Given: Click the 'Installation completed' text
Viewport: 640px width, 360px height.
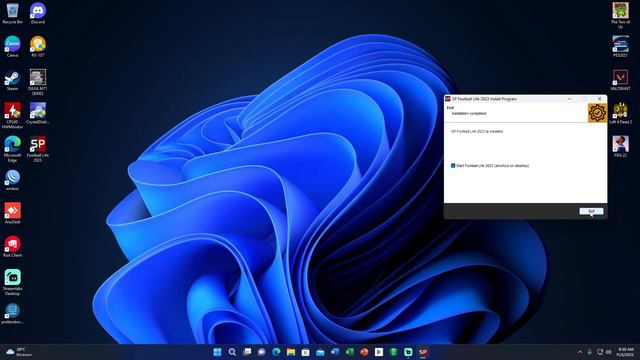Looking at the screenshot, I should pos(469,113).
